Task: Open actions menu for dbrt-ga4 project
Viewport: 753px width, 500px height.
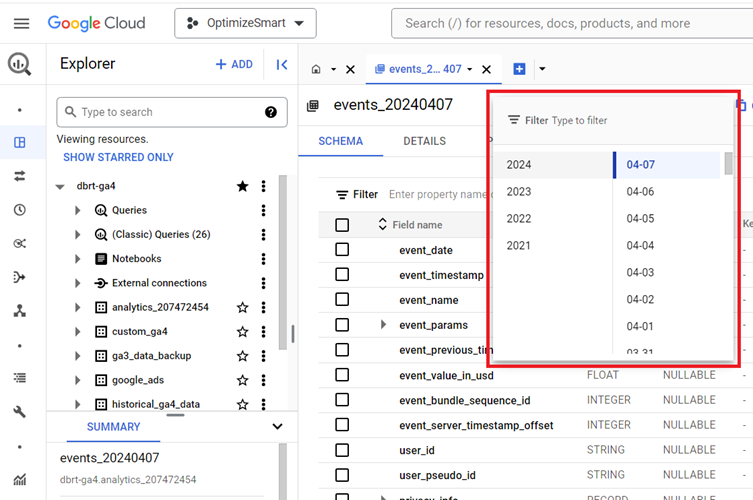Action: pos(263,186)
